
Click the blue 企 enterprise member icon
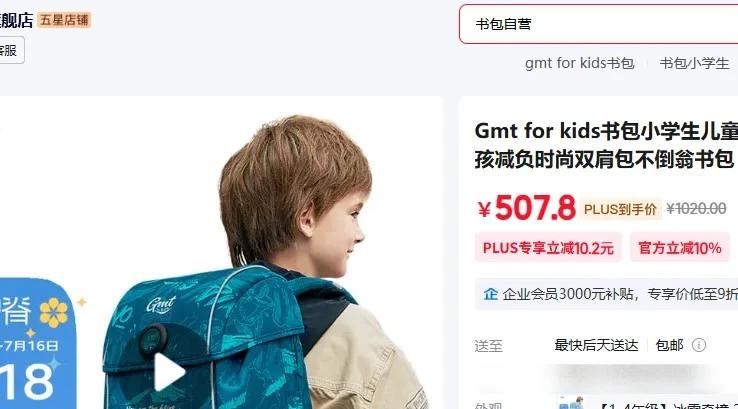490,294
